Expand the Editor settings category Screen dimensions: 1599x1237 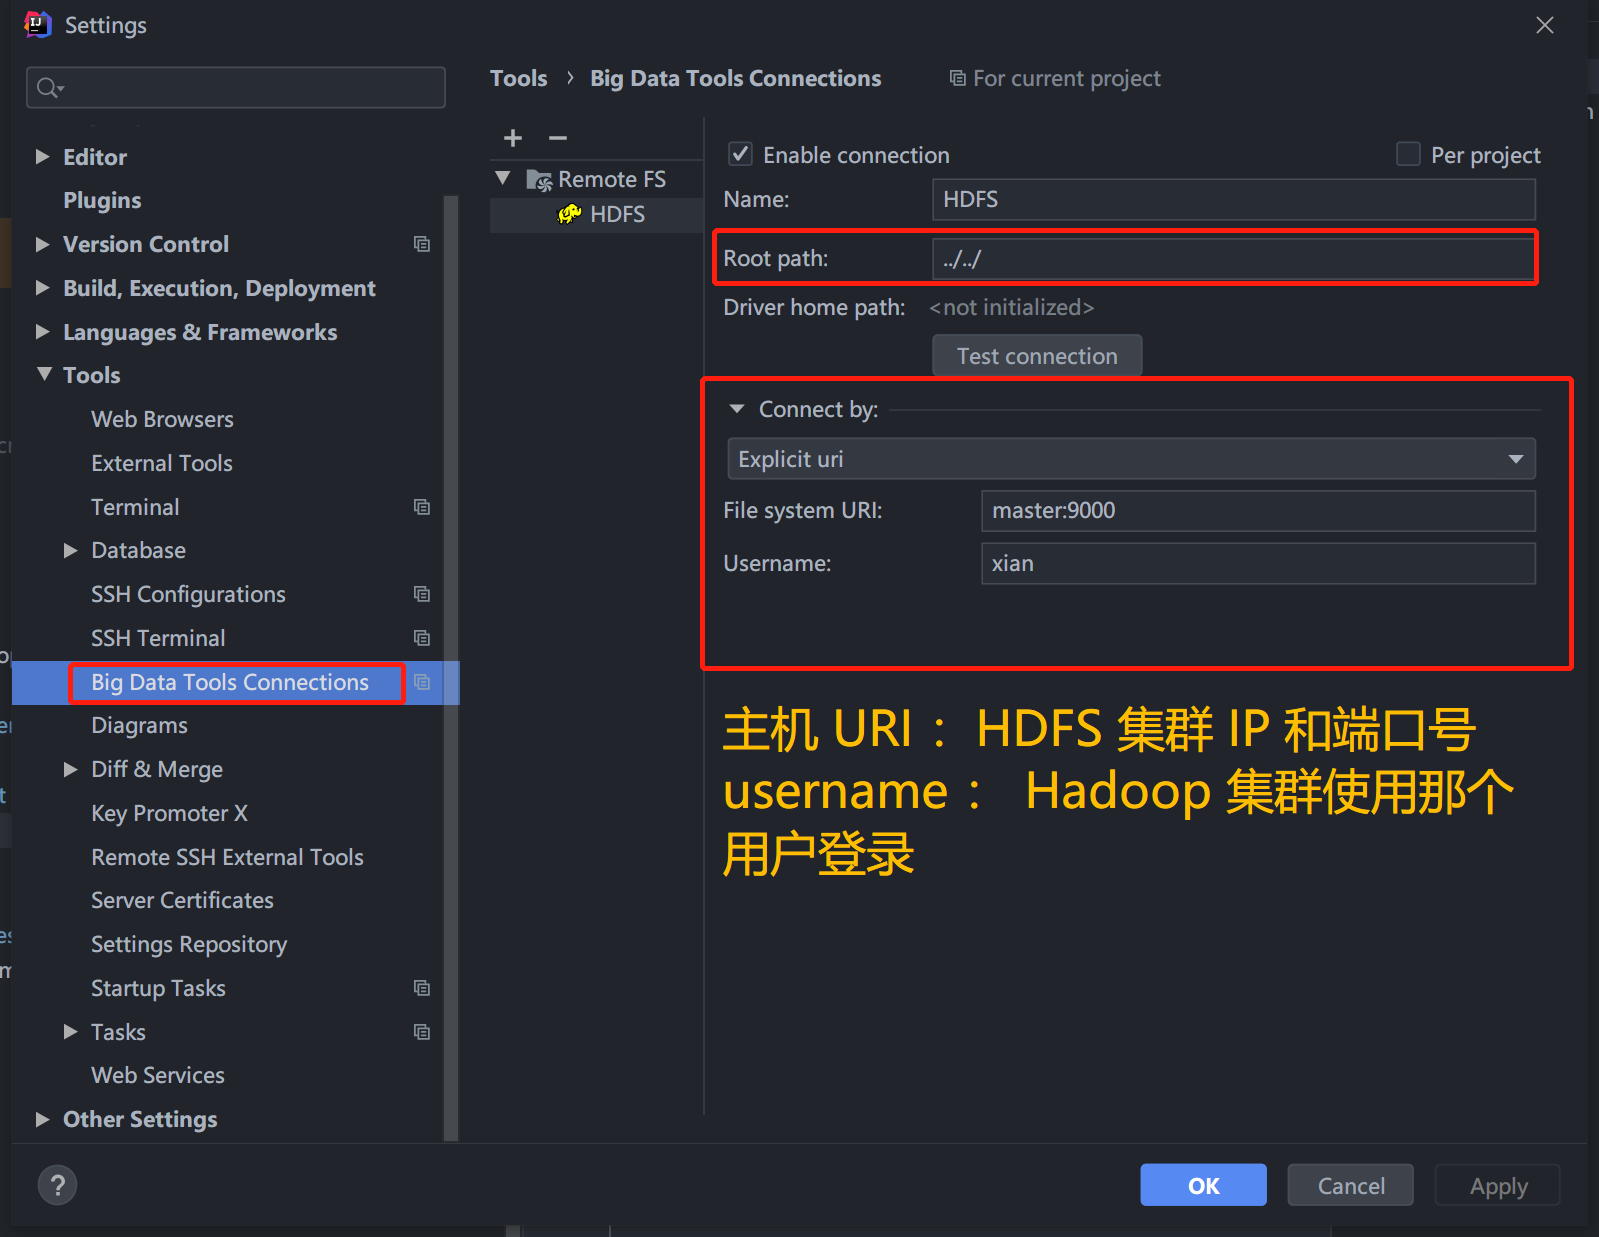coord(42,157)
